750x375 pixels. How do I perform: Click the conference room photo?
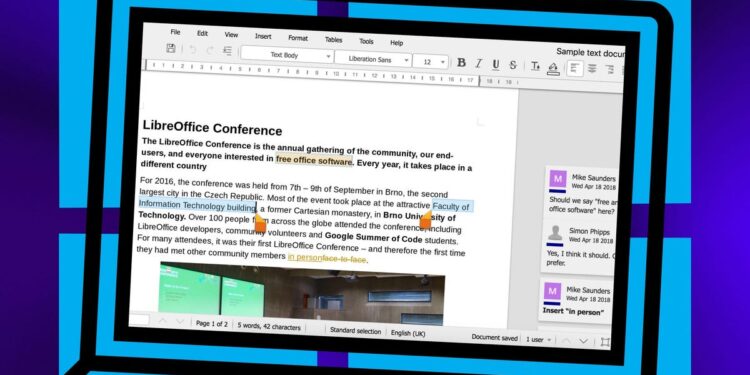click(x=302, y=294)
